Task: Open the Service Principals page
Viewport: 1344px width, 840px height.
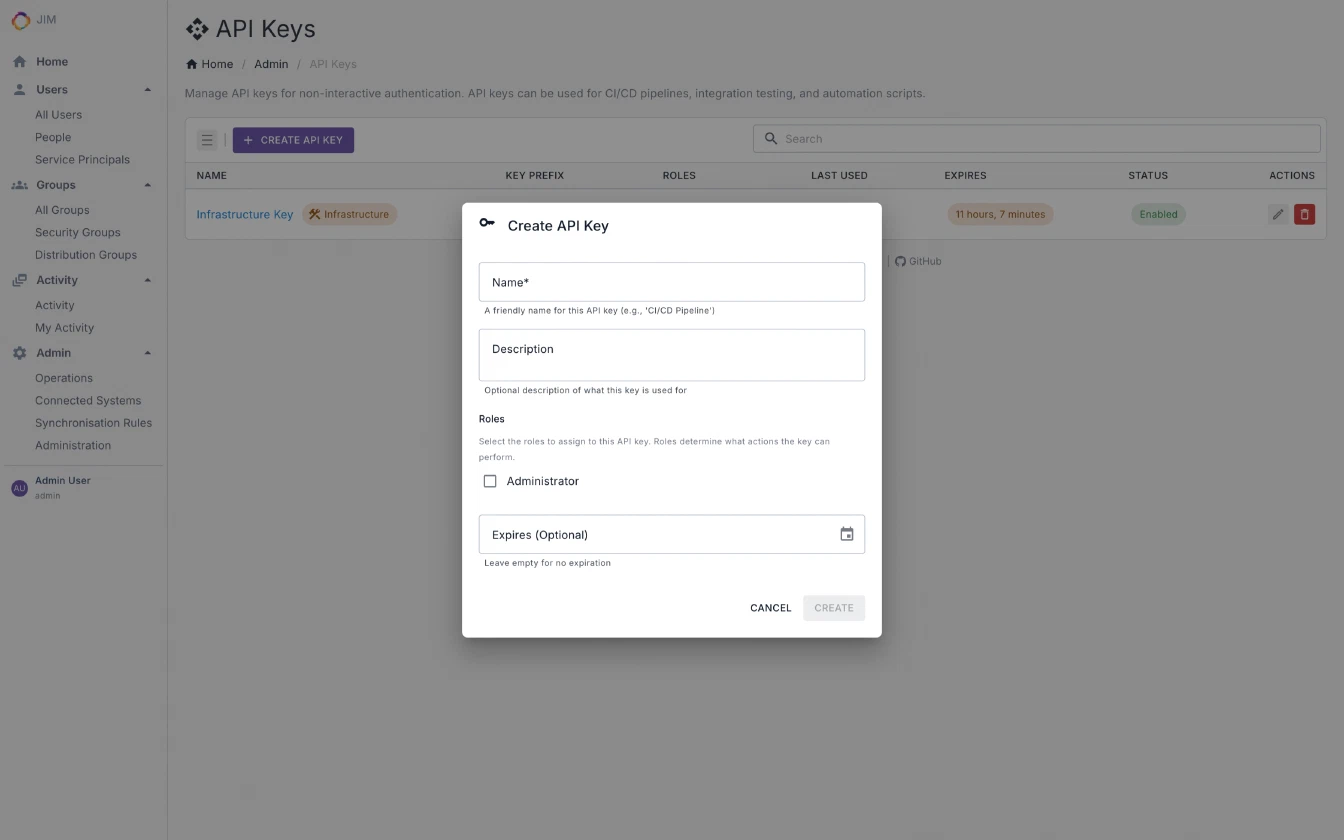Action: coord(82,159)
